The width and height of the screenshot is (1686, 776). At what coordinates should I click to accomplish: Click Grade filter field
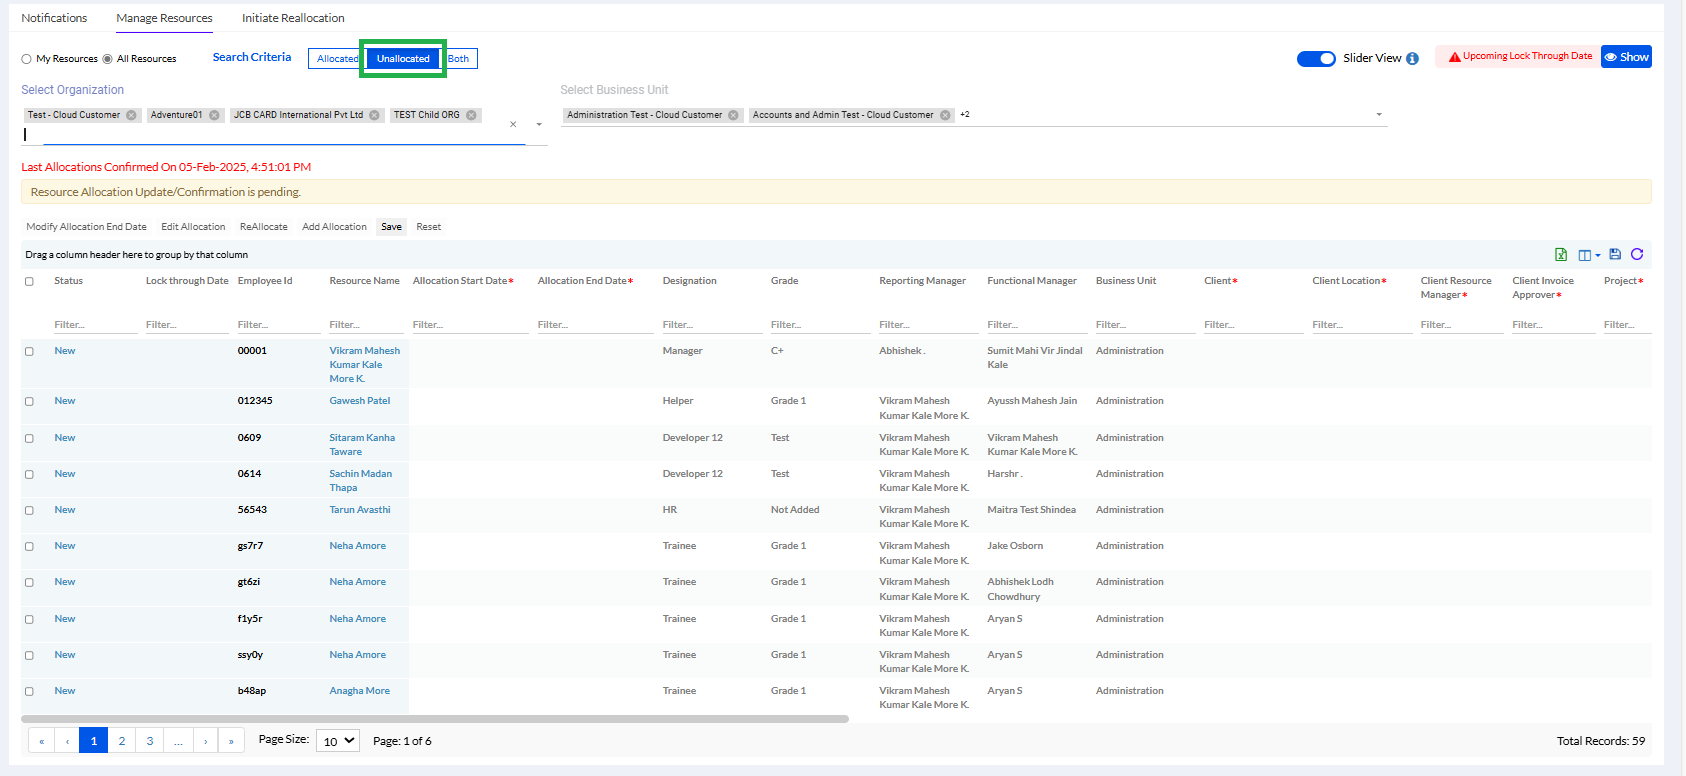point(820,325)
